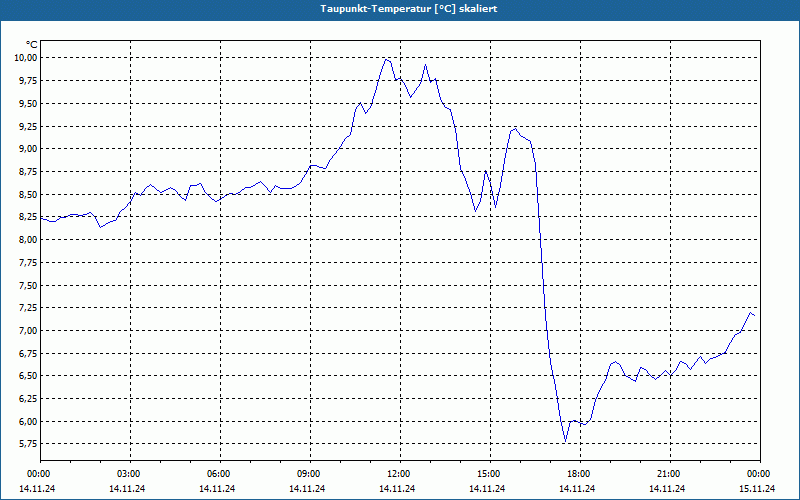This screenshot has width=800, height=500.
Task: Select the '14.11.24' date under 06:00
Action: coord(217,488)
